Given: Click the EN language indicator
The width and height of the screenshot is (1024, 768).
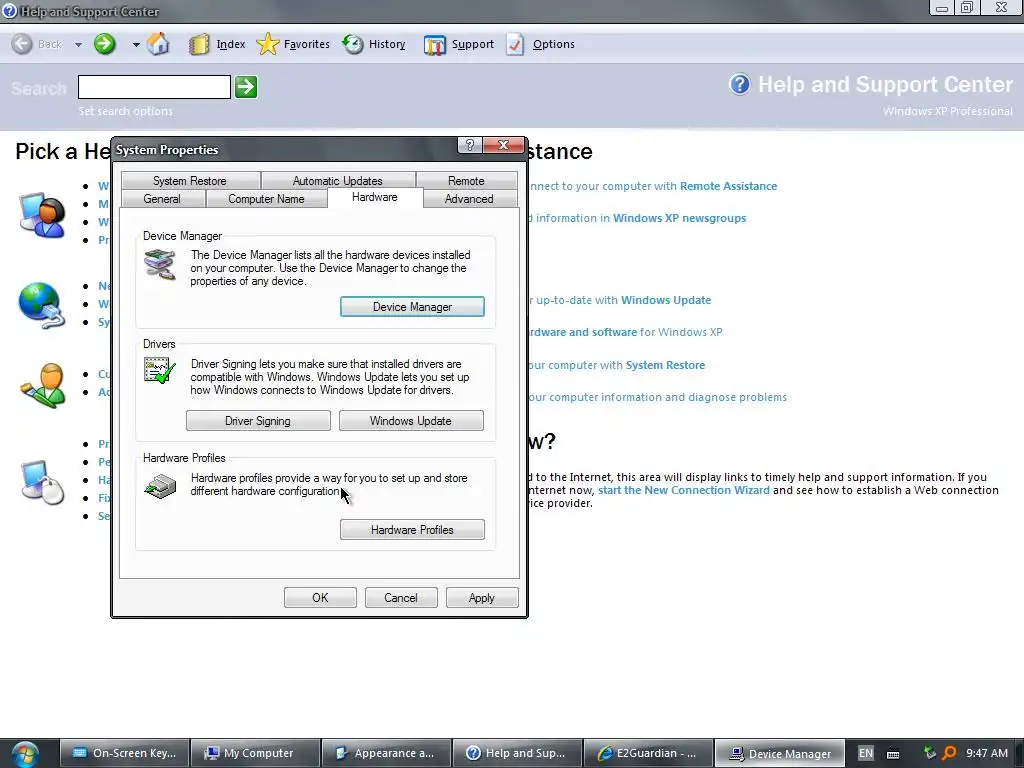Looking at the screenshot, I should click(x=865, y=753).
